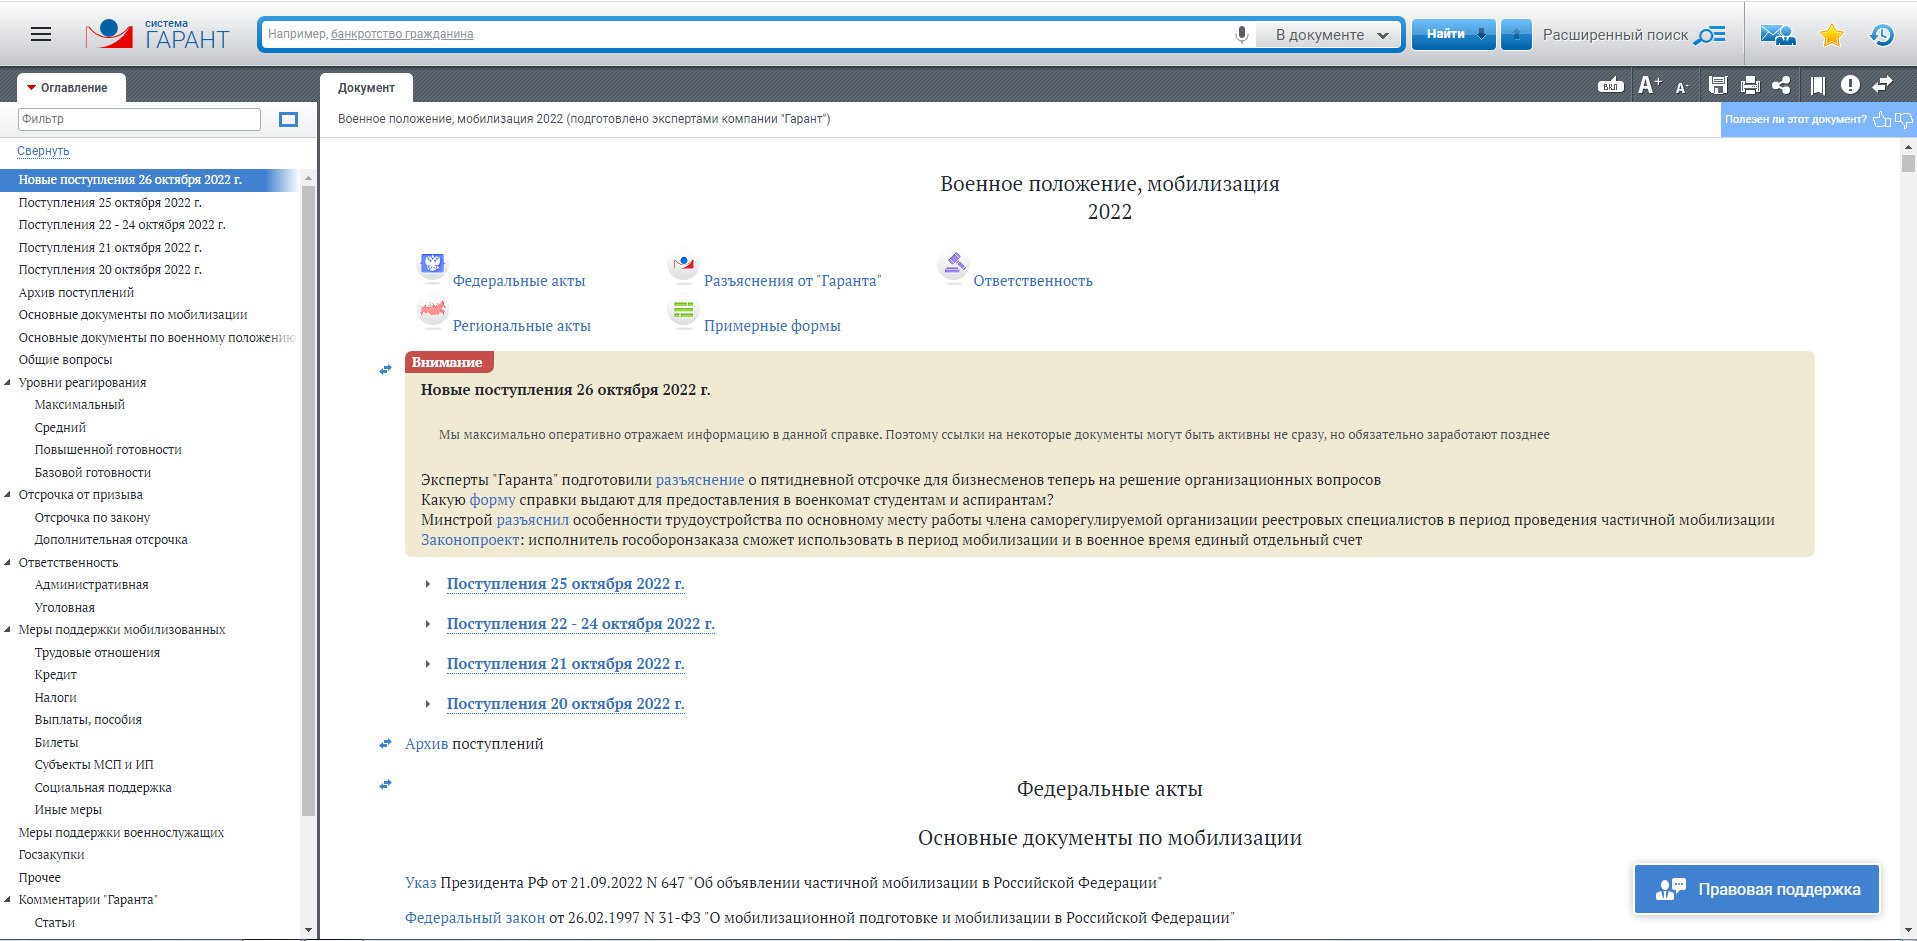Click the Свернуть link

point(43,151)
